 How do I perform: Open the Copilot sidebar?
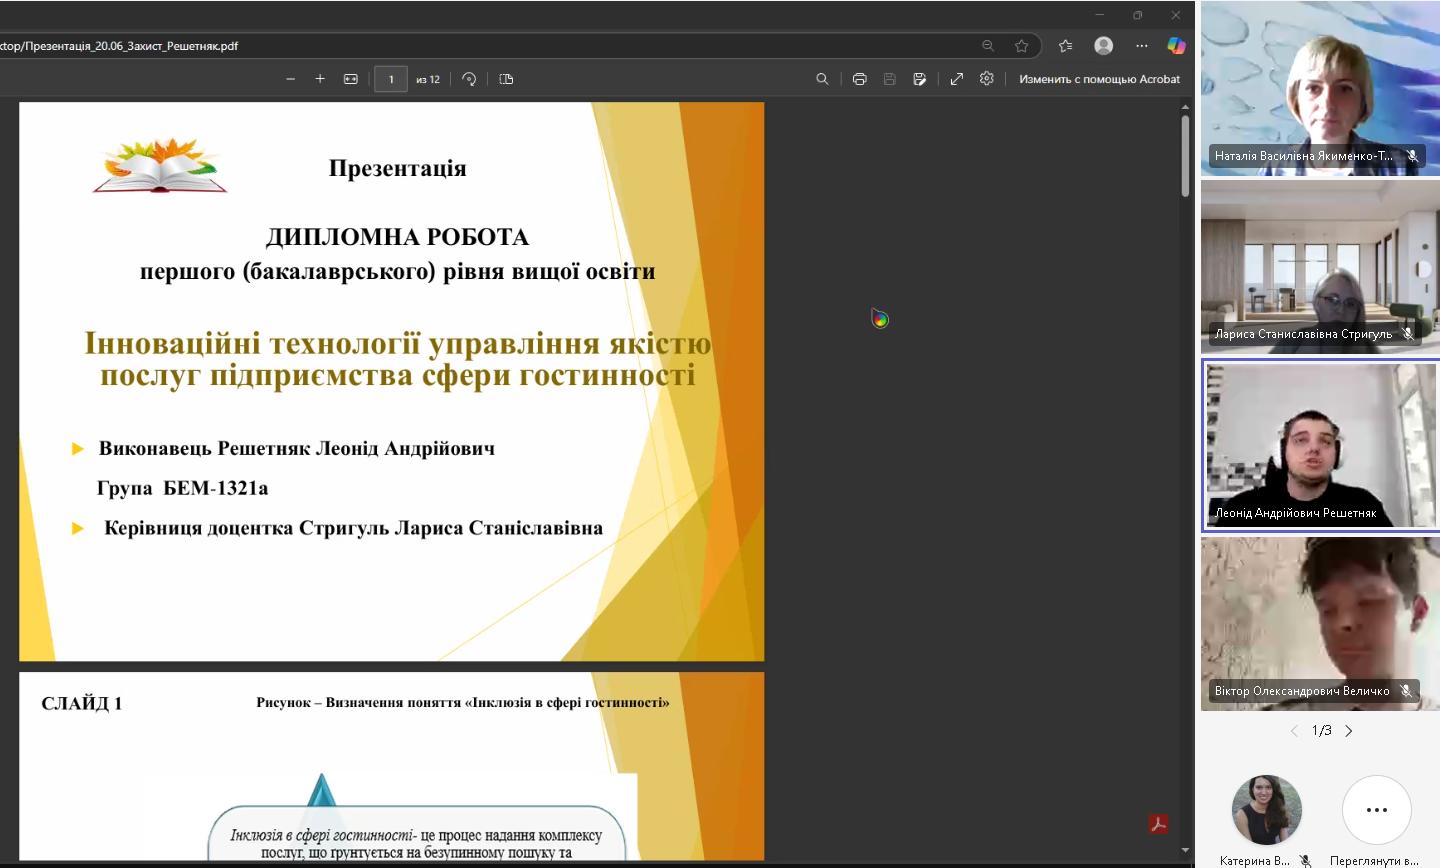[1176, 46]
